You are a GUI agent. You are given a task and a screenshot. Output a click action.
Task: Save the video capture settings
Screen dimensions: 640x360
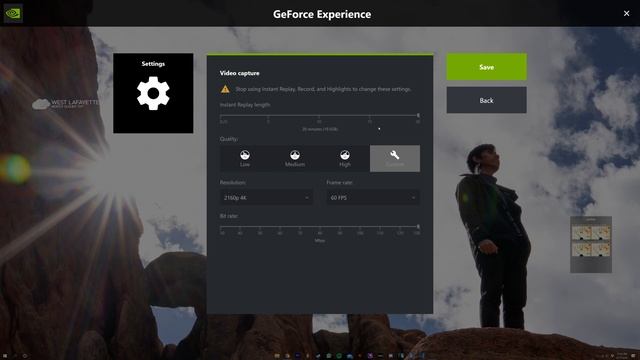click(487, 67)
